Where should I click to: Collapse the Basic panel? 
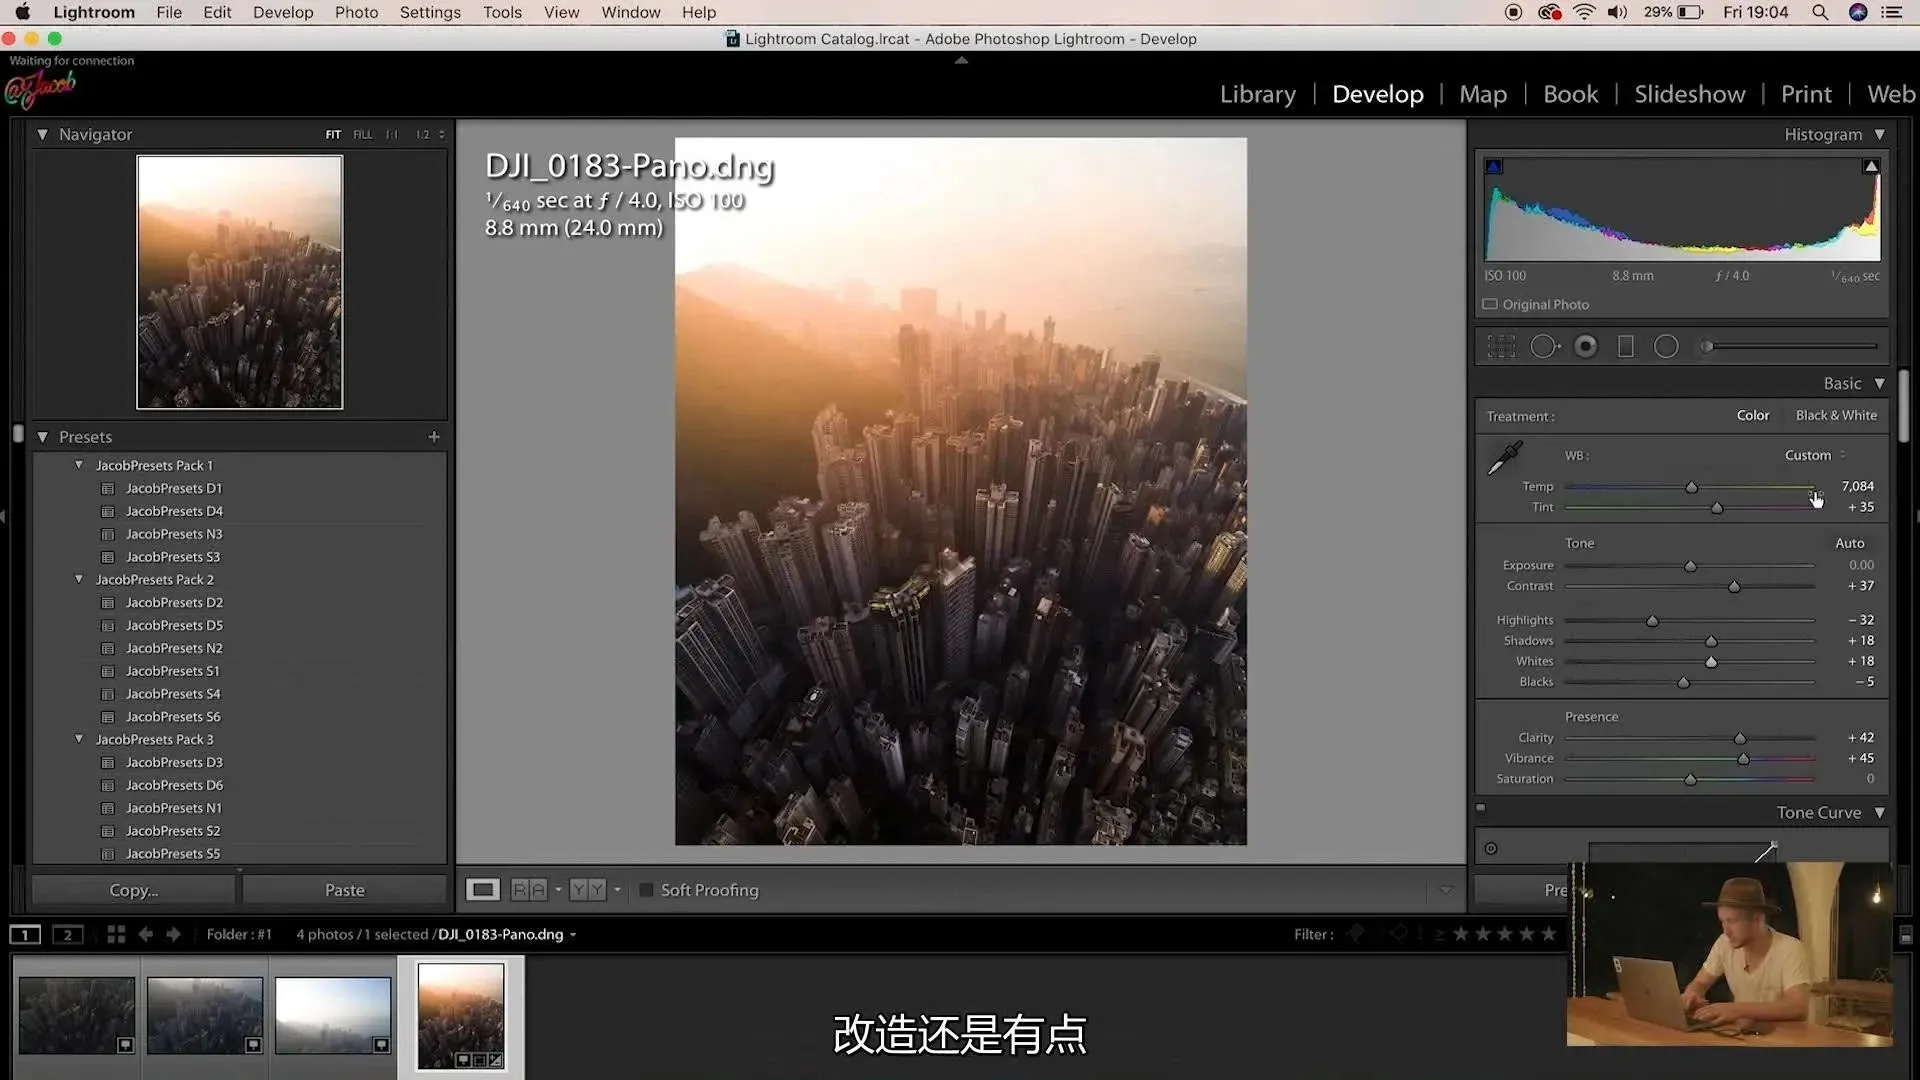click(1880, 384)
